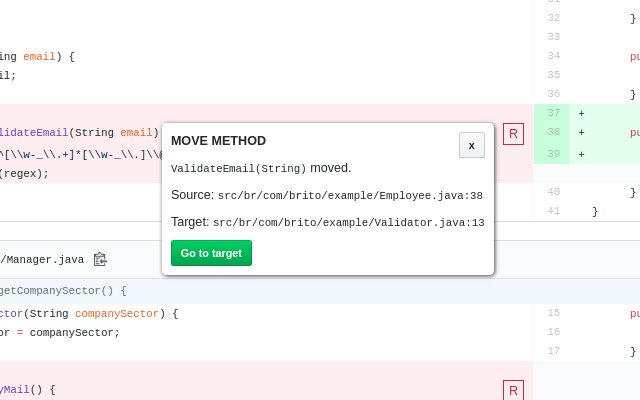
Task: Click the email parameter on the removed ValidateEmail line
Action: (136, 133)
